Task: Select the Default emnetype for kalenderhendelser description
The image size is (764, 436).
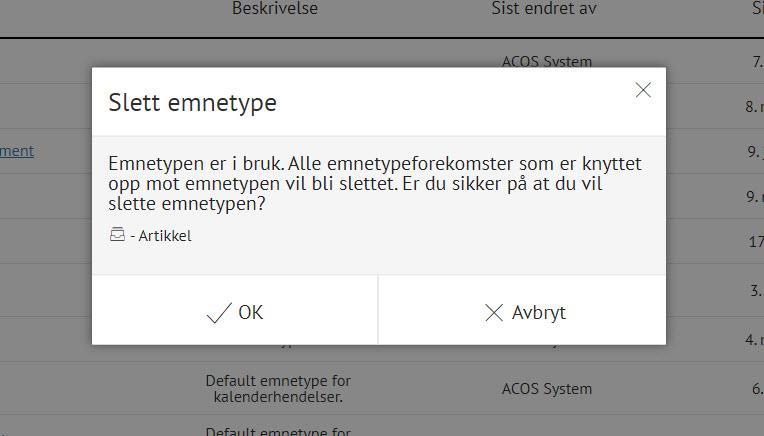Action: [278, 389]
